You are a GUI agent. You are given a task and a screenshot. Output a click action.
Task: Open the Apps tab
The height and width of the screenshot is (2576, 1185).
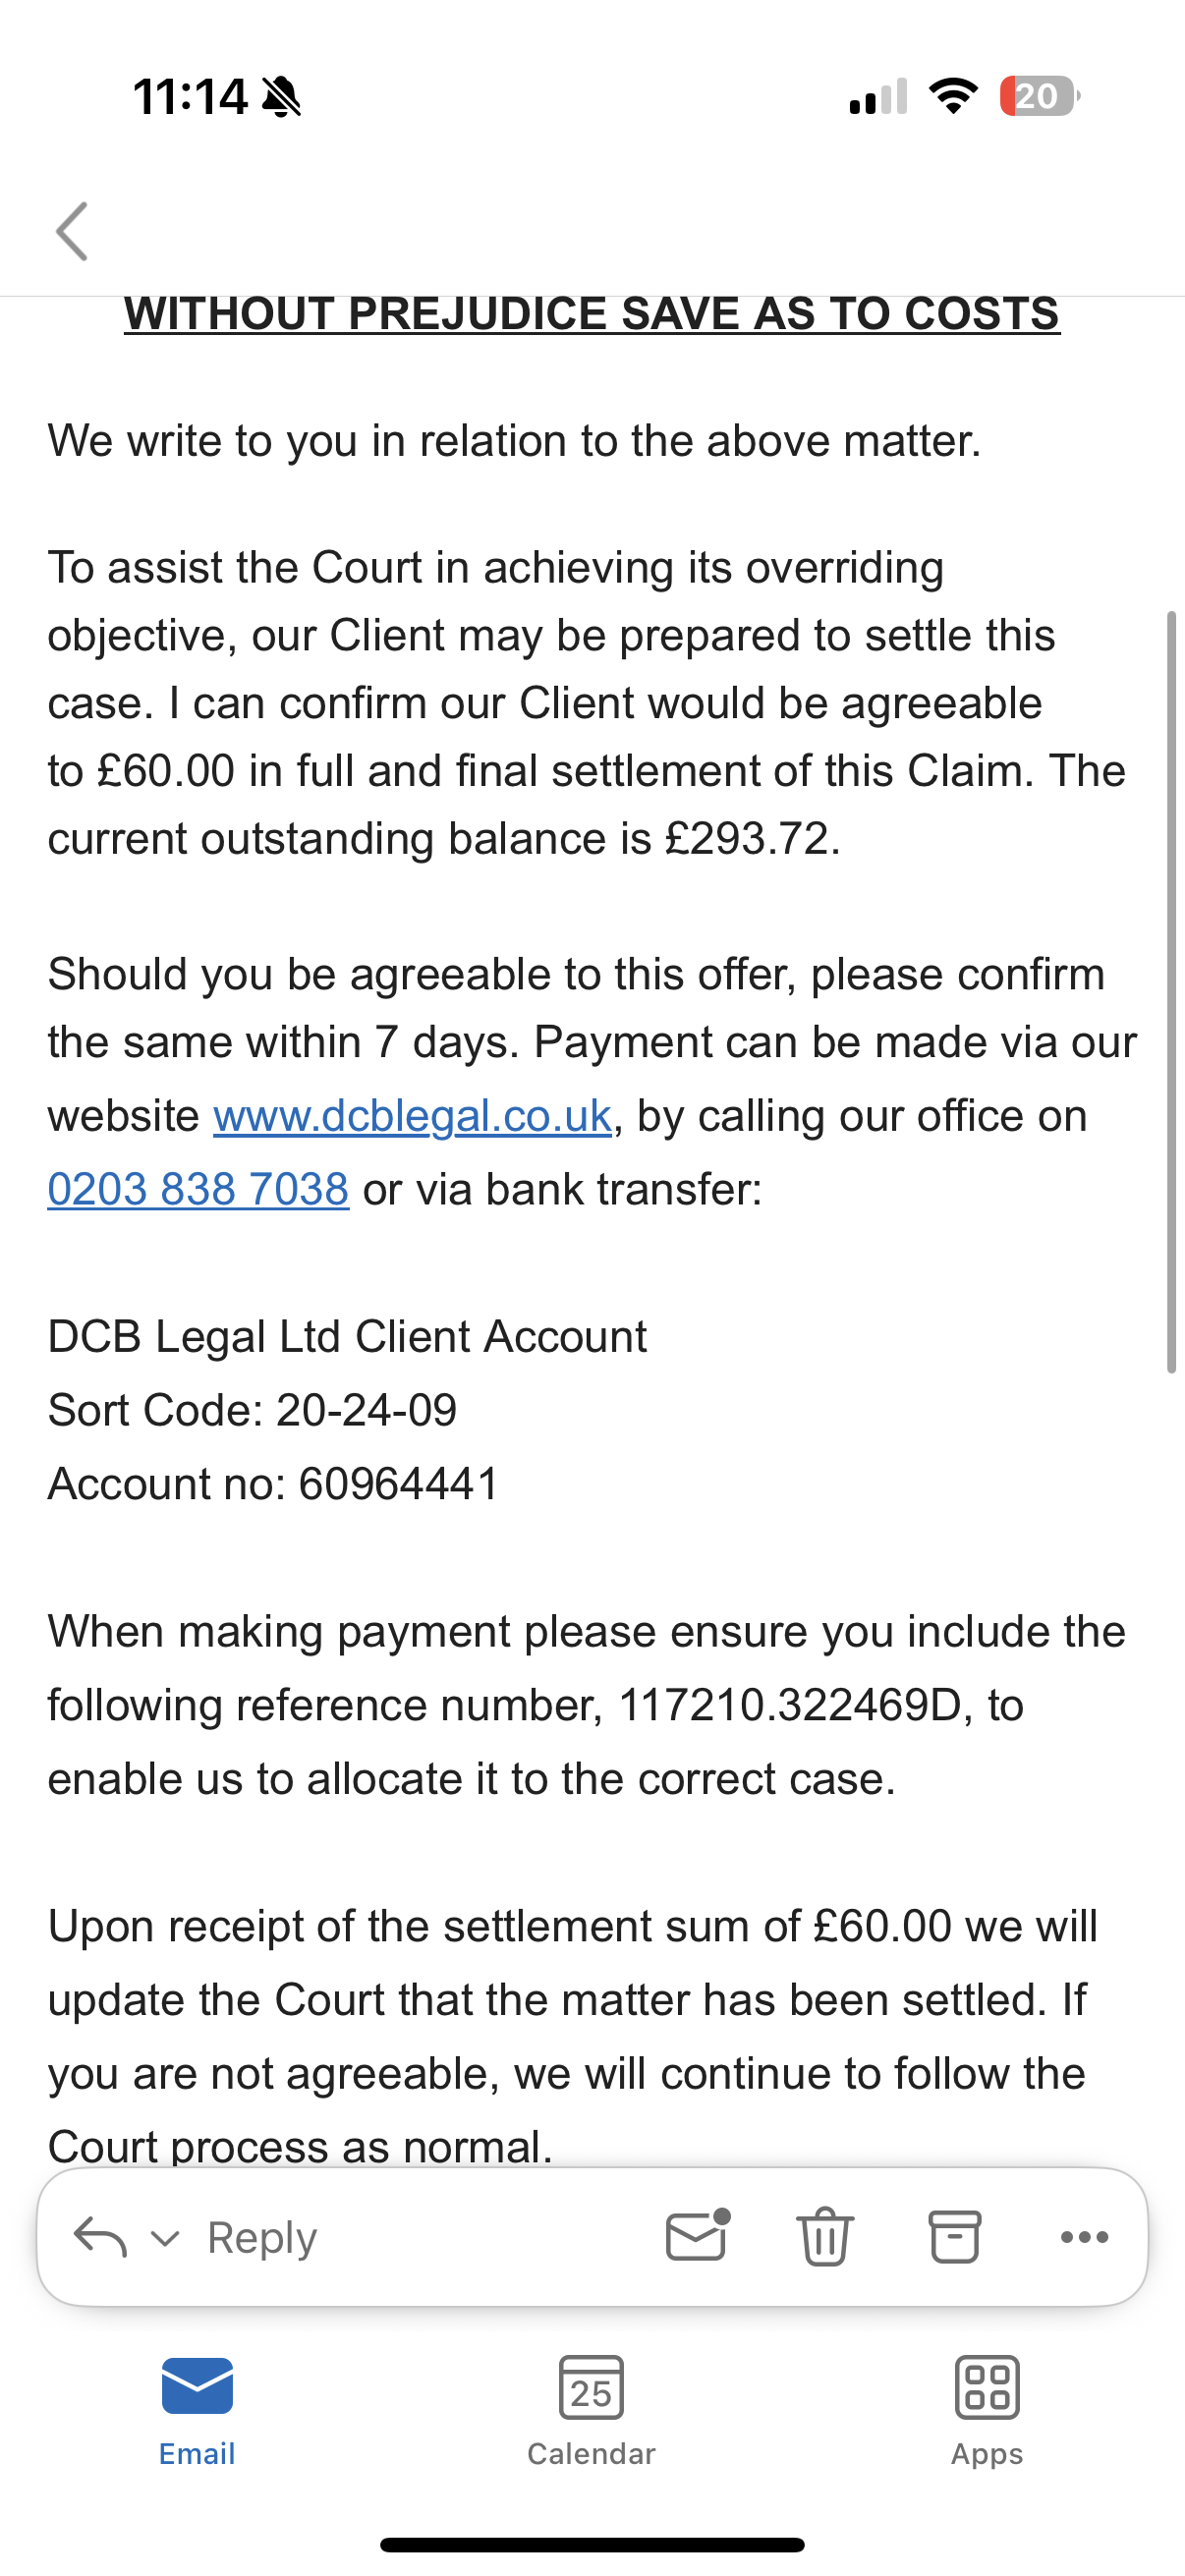click(x=987, y=2410)
